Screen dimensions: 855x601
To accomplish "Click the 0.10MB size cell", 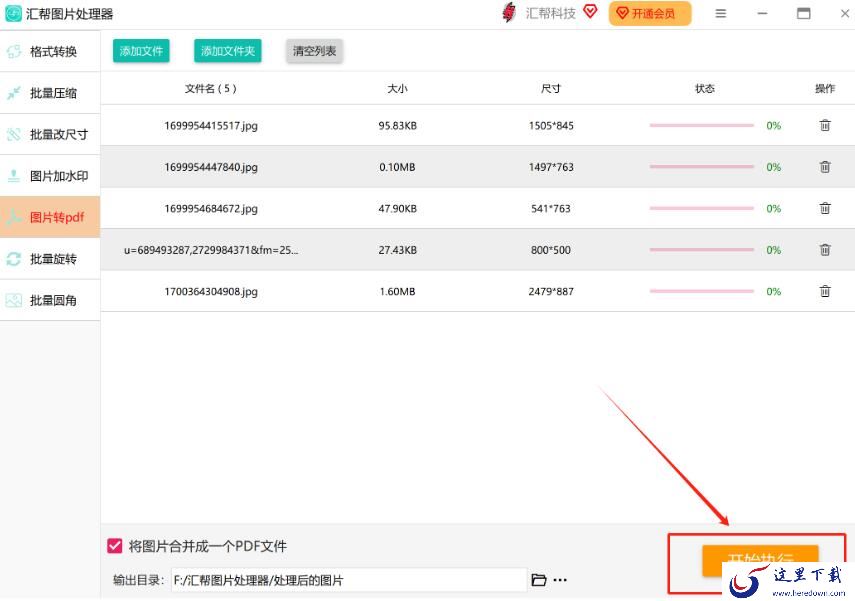I will 398,167.
